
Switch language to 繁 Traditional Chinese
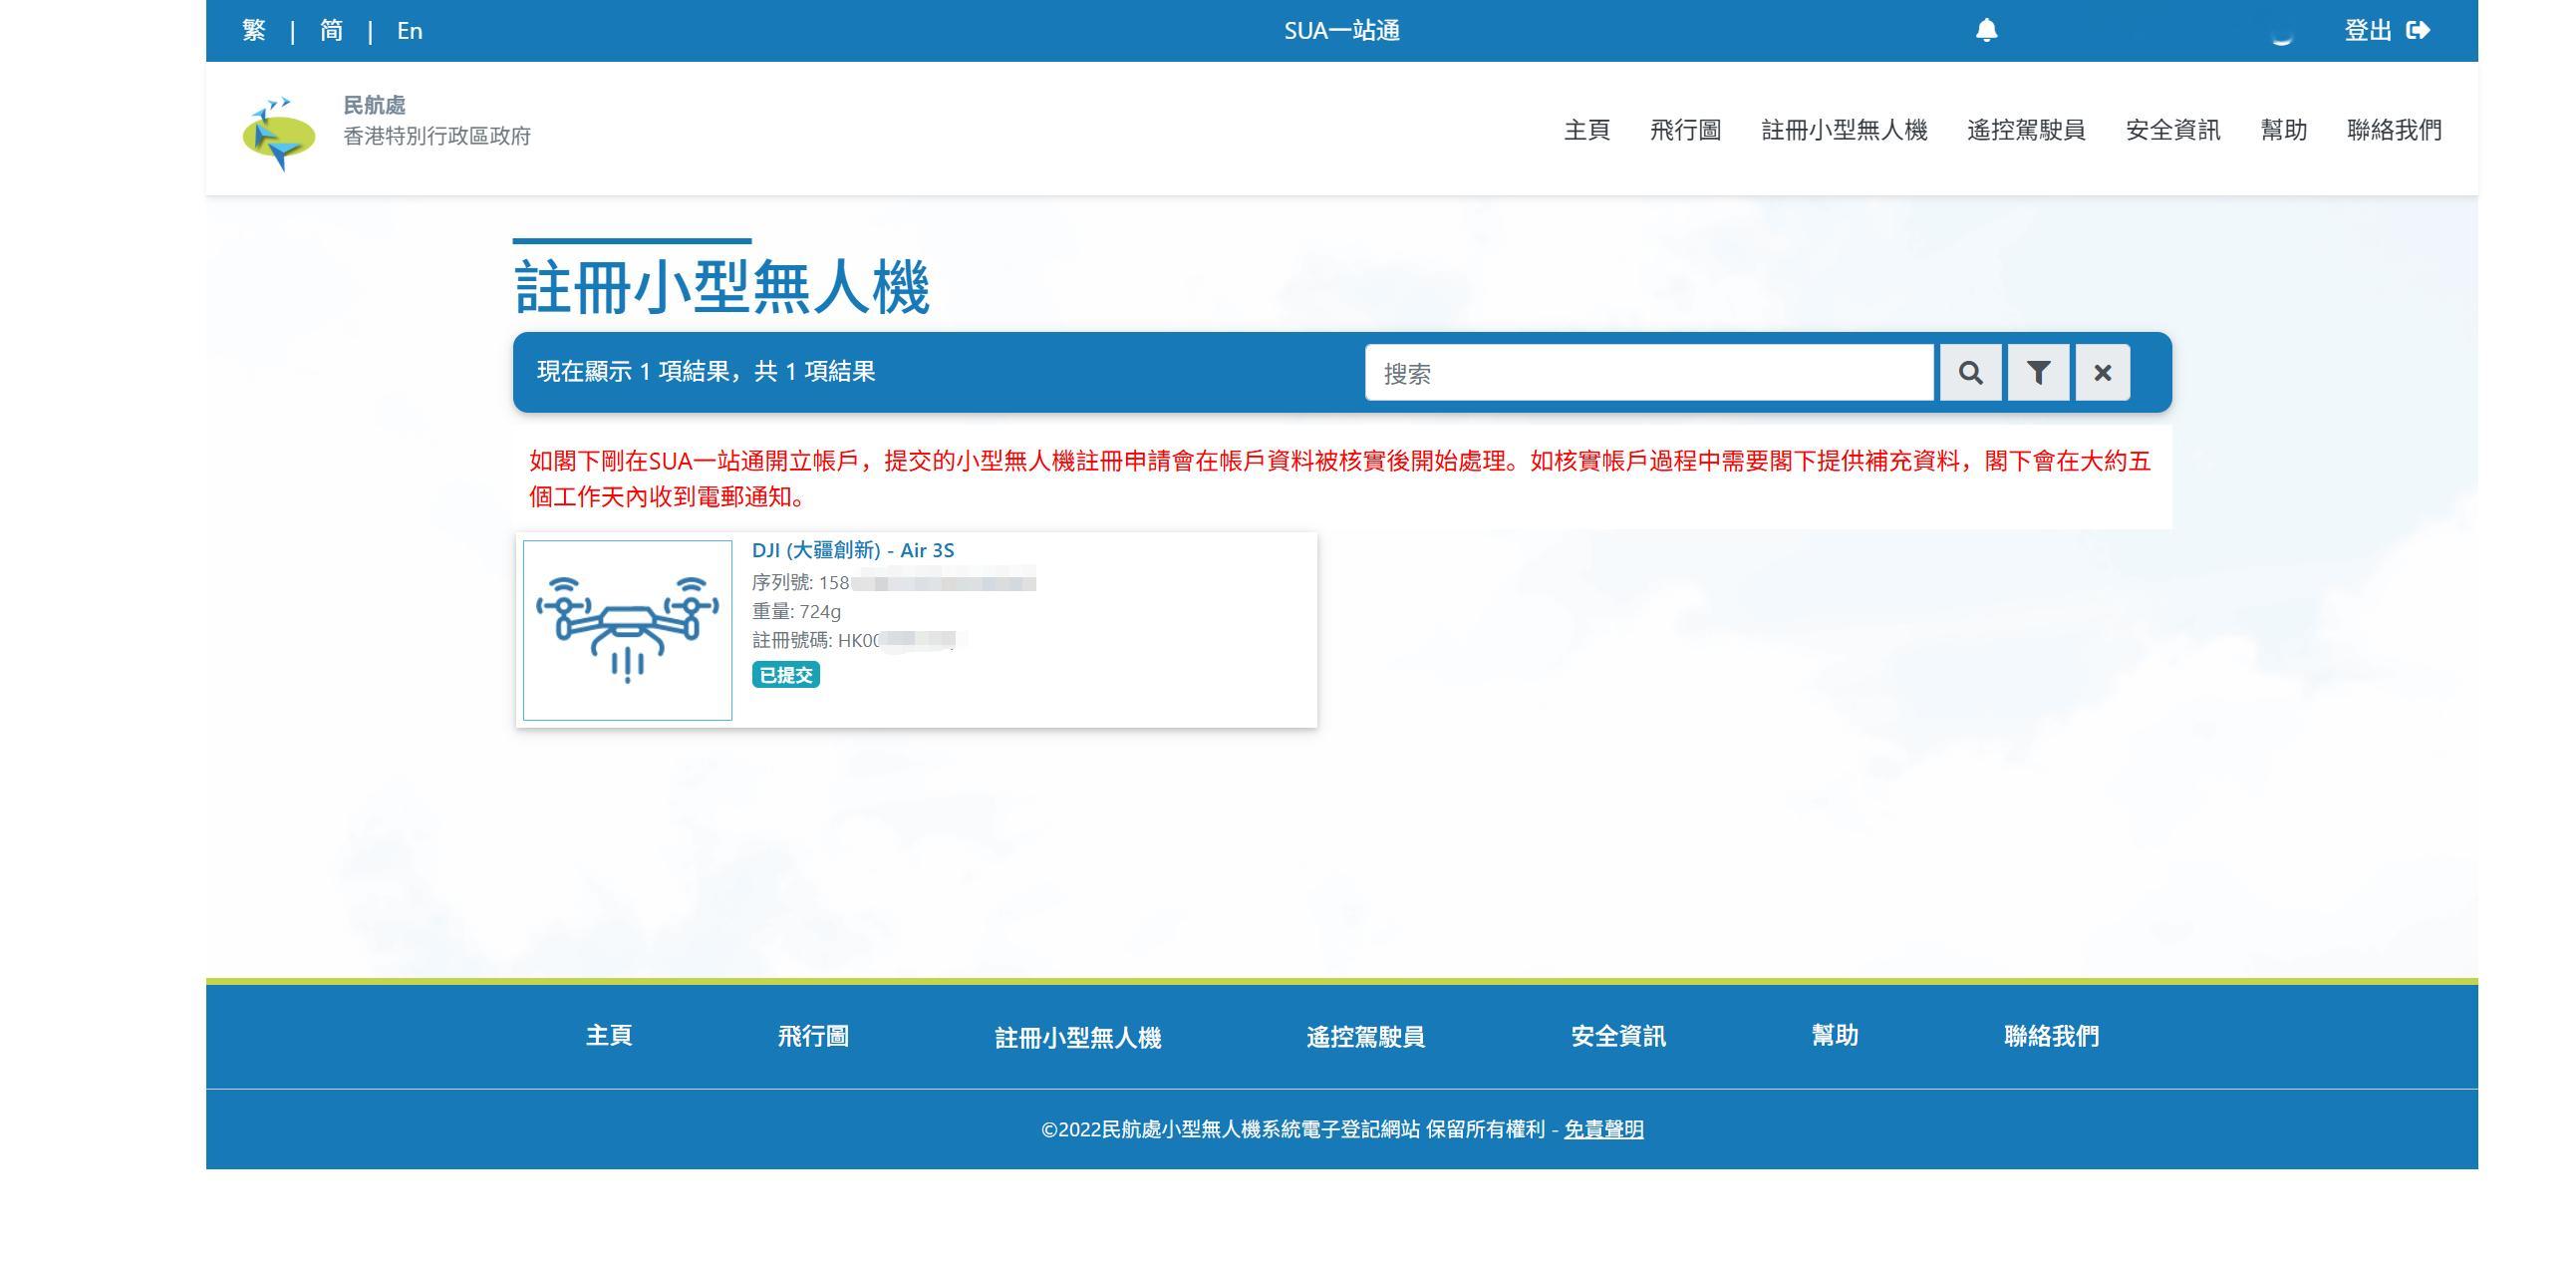[x=254, y=31]
